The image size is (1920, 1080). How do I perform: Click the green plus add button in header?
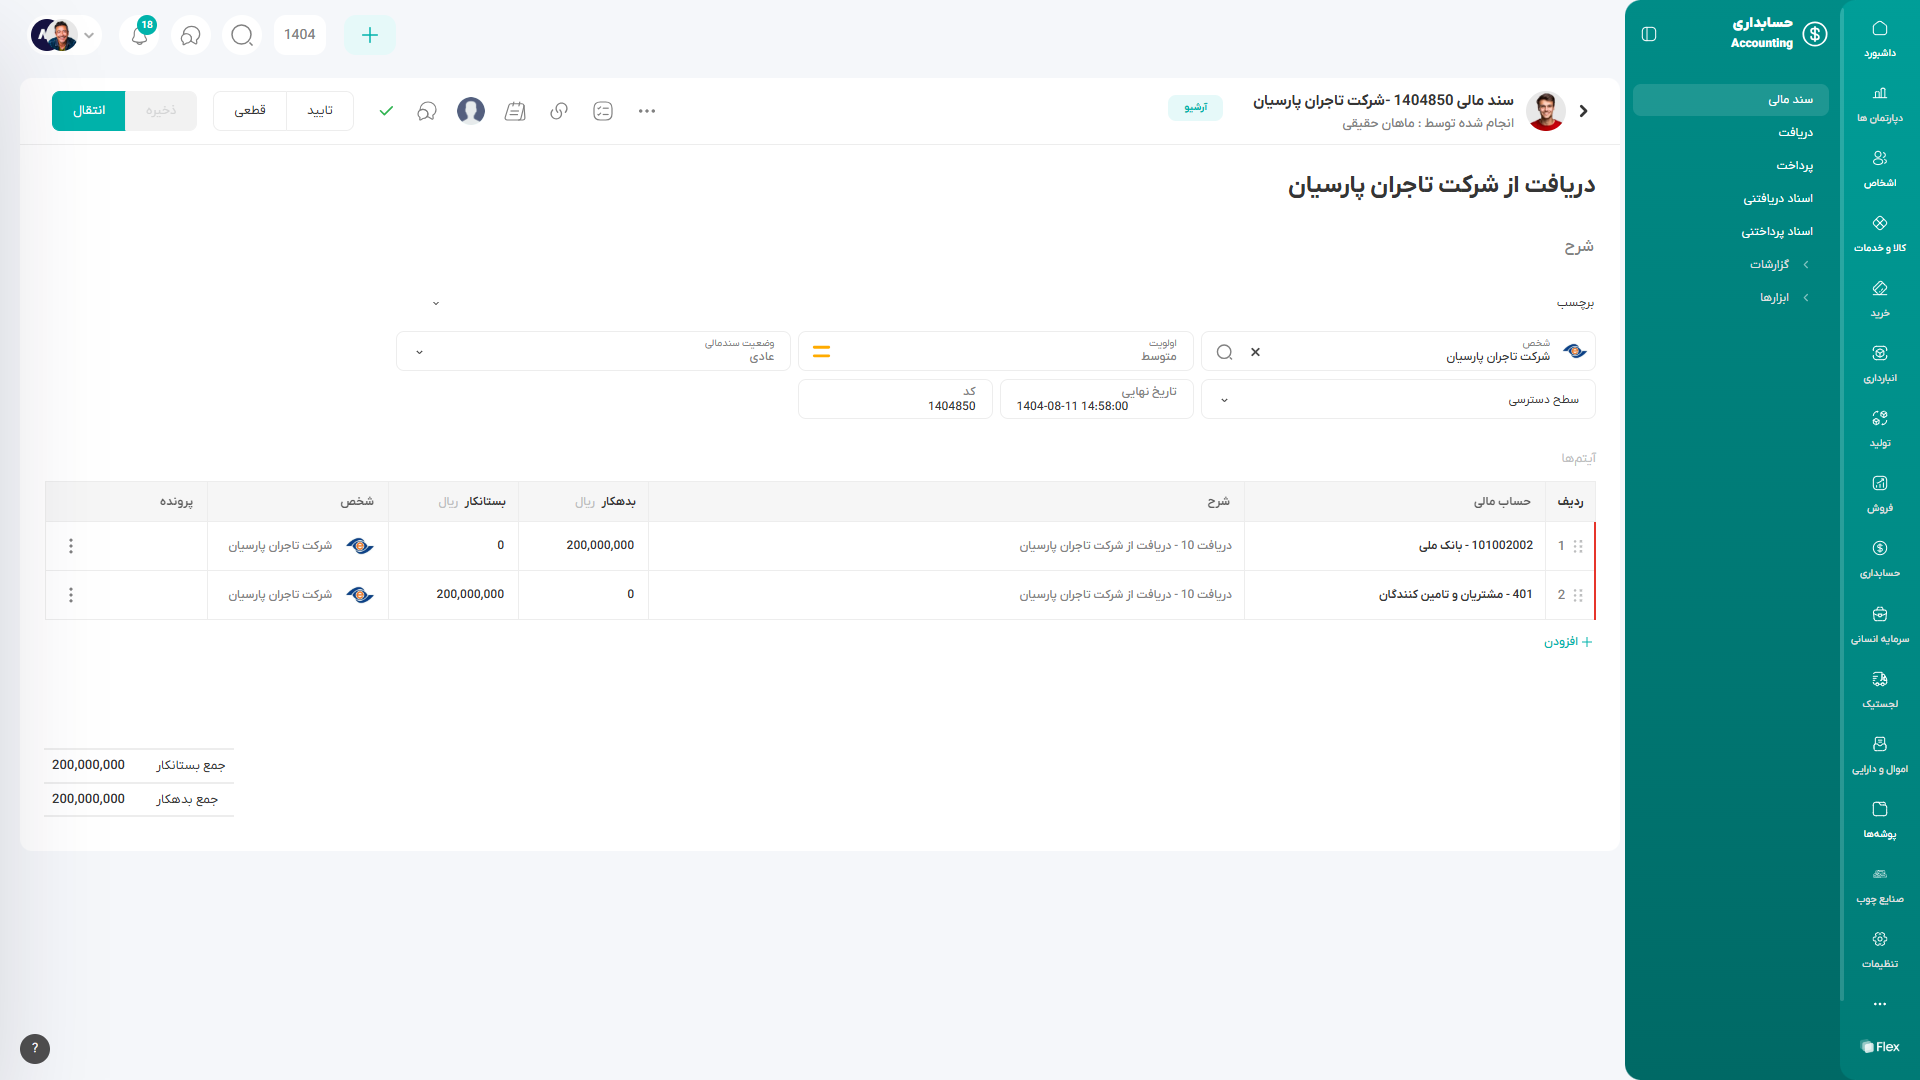(x=369, y=35)
